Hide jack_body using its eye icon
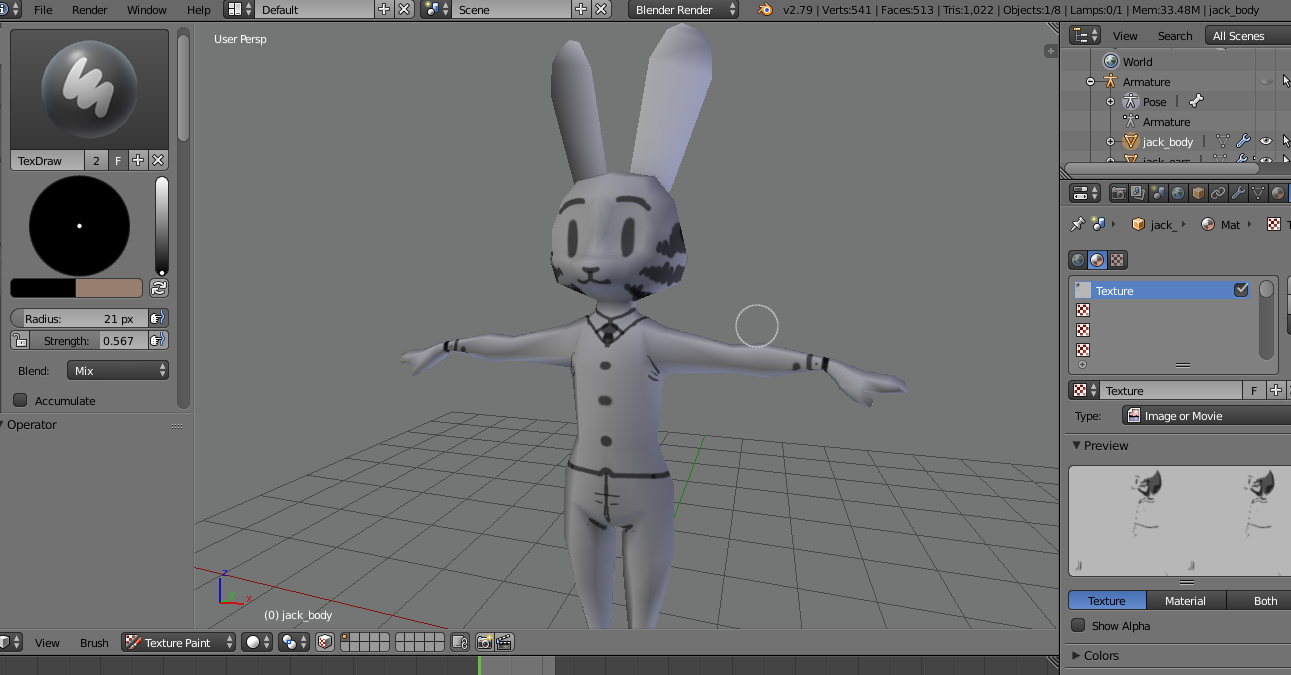1291x675 pixels. [x=1265, y=142]
